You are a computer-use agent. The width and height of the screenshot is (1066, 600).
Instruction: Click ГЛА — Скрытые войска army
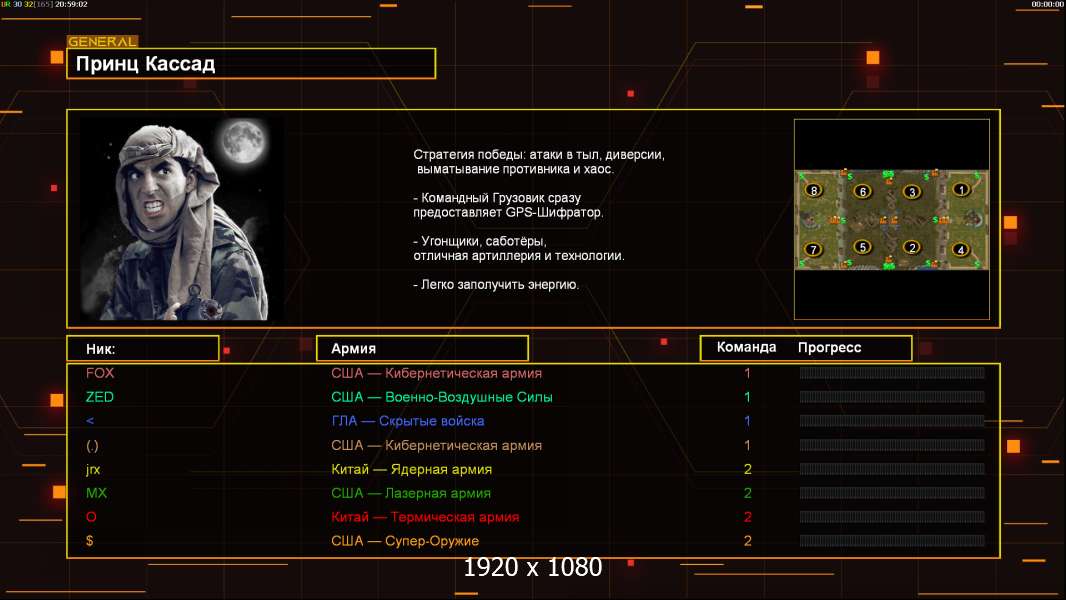(408, 421)
